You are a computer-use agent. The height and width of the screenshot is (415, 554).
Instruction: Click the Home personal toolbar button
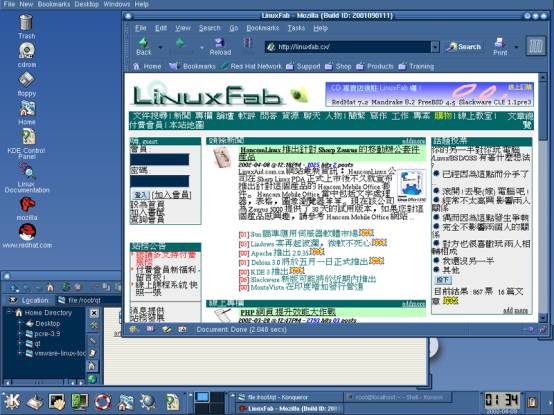(147, 66)
